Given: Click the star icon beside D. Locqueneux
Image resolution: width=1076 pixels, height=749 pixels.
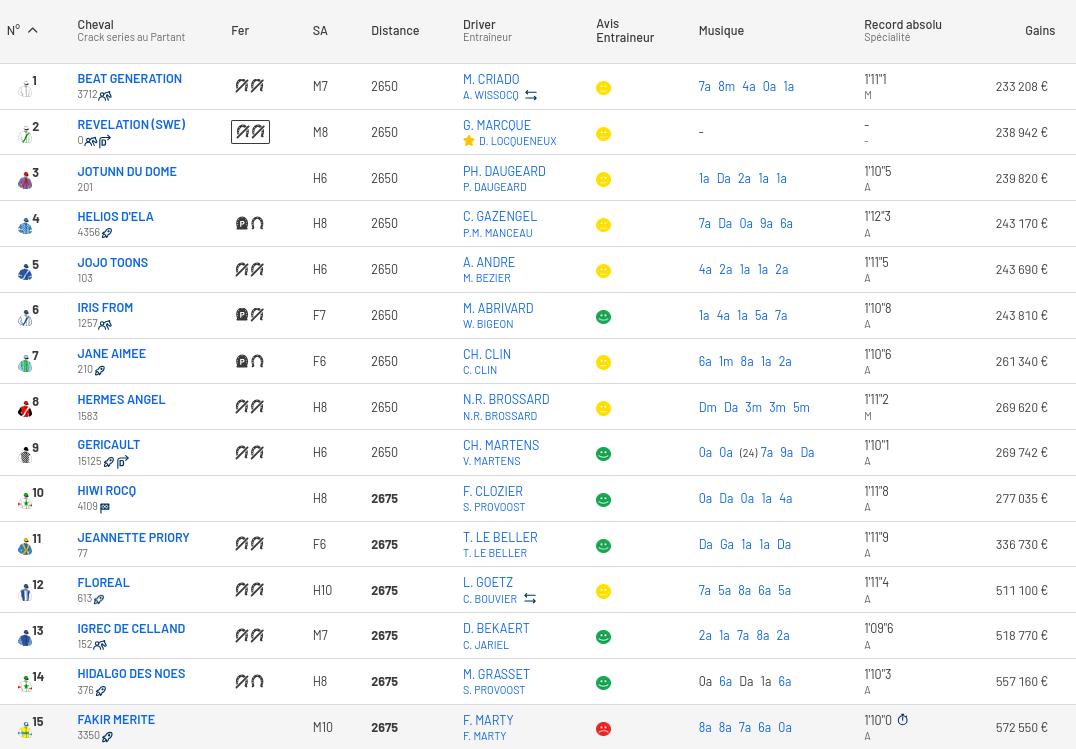Looking at the screenshot, I should point(469,141).
